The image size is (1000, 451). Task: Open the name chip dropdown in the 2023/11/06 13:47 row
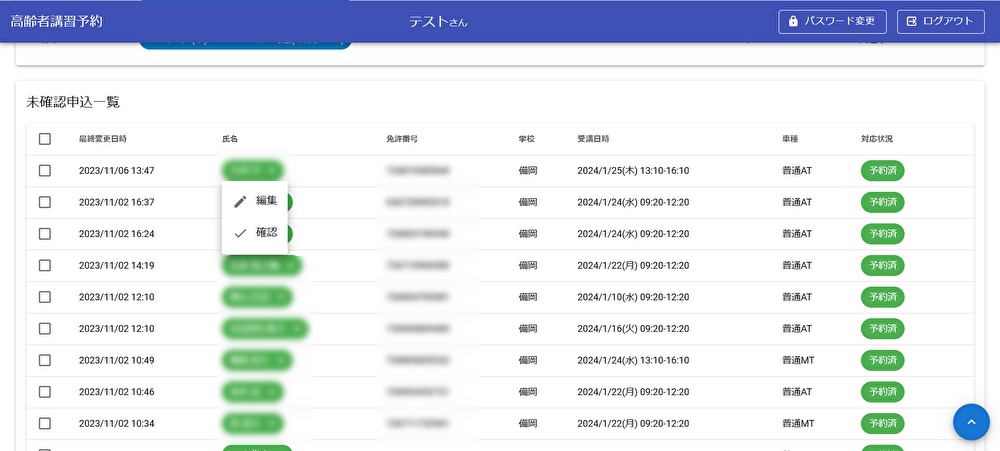tap(253, 170)
